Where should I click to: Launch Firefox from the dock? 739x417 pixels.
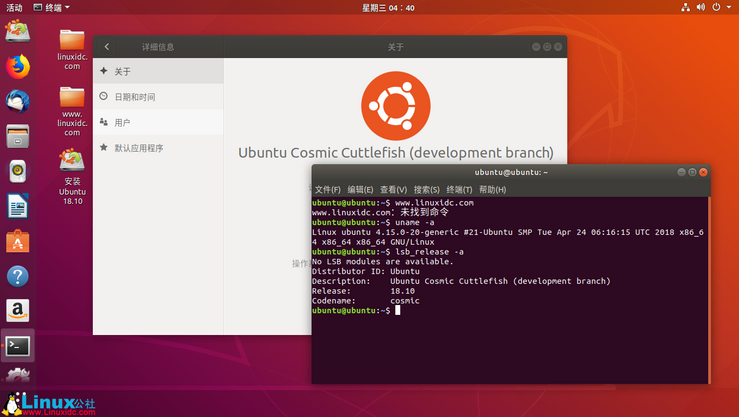click(18, 66)
